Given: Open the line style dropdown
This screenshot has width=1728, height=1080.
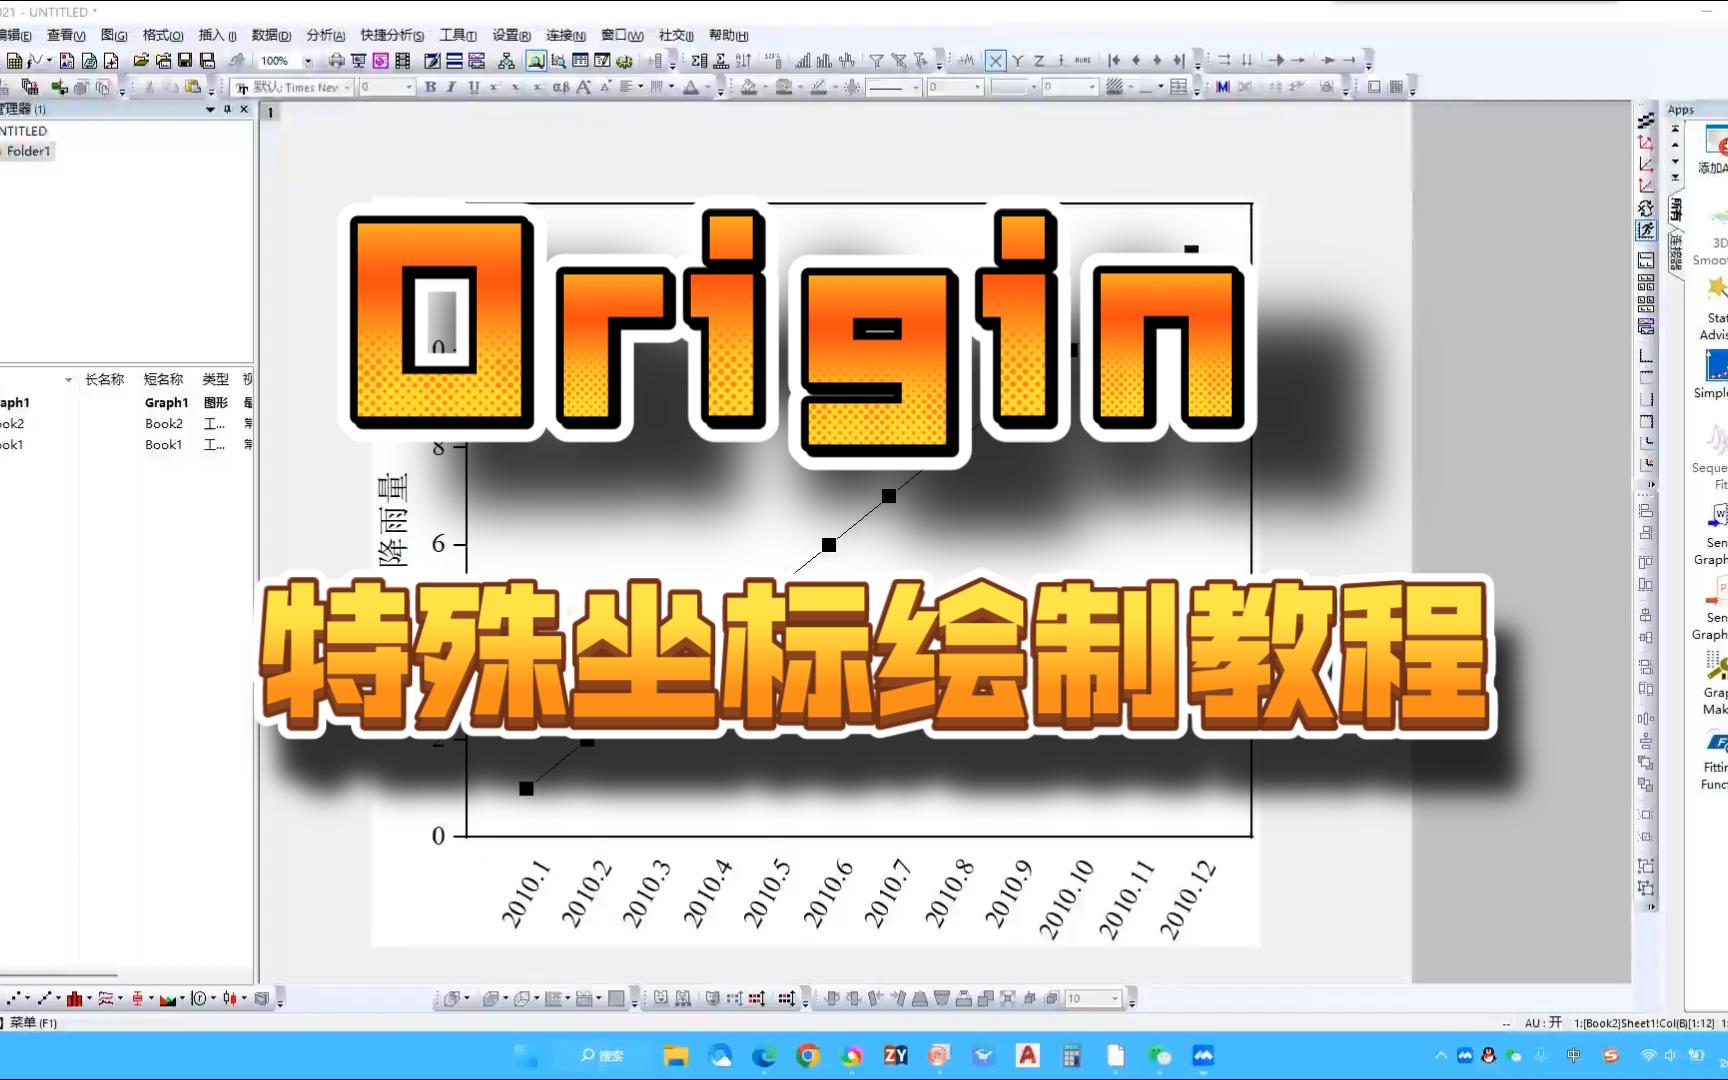Looking at the screenshot, I should pos(915,87).
